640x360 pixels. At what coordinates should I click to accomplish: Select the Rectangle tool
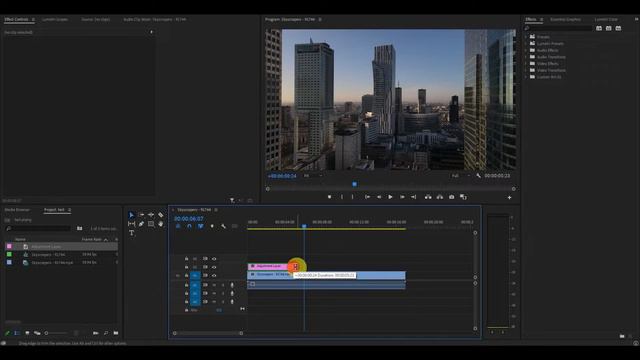[151, 224]
